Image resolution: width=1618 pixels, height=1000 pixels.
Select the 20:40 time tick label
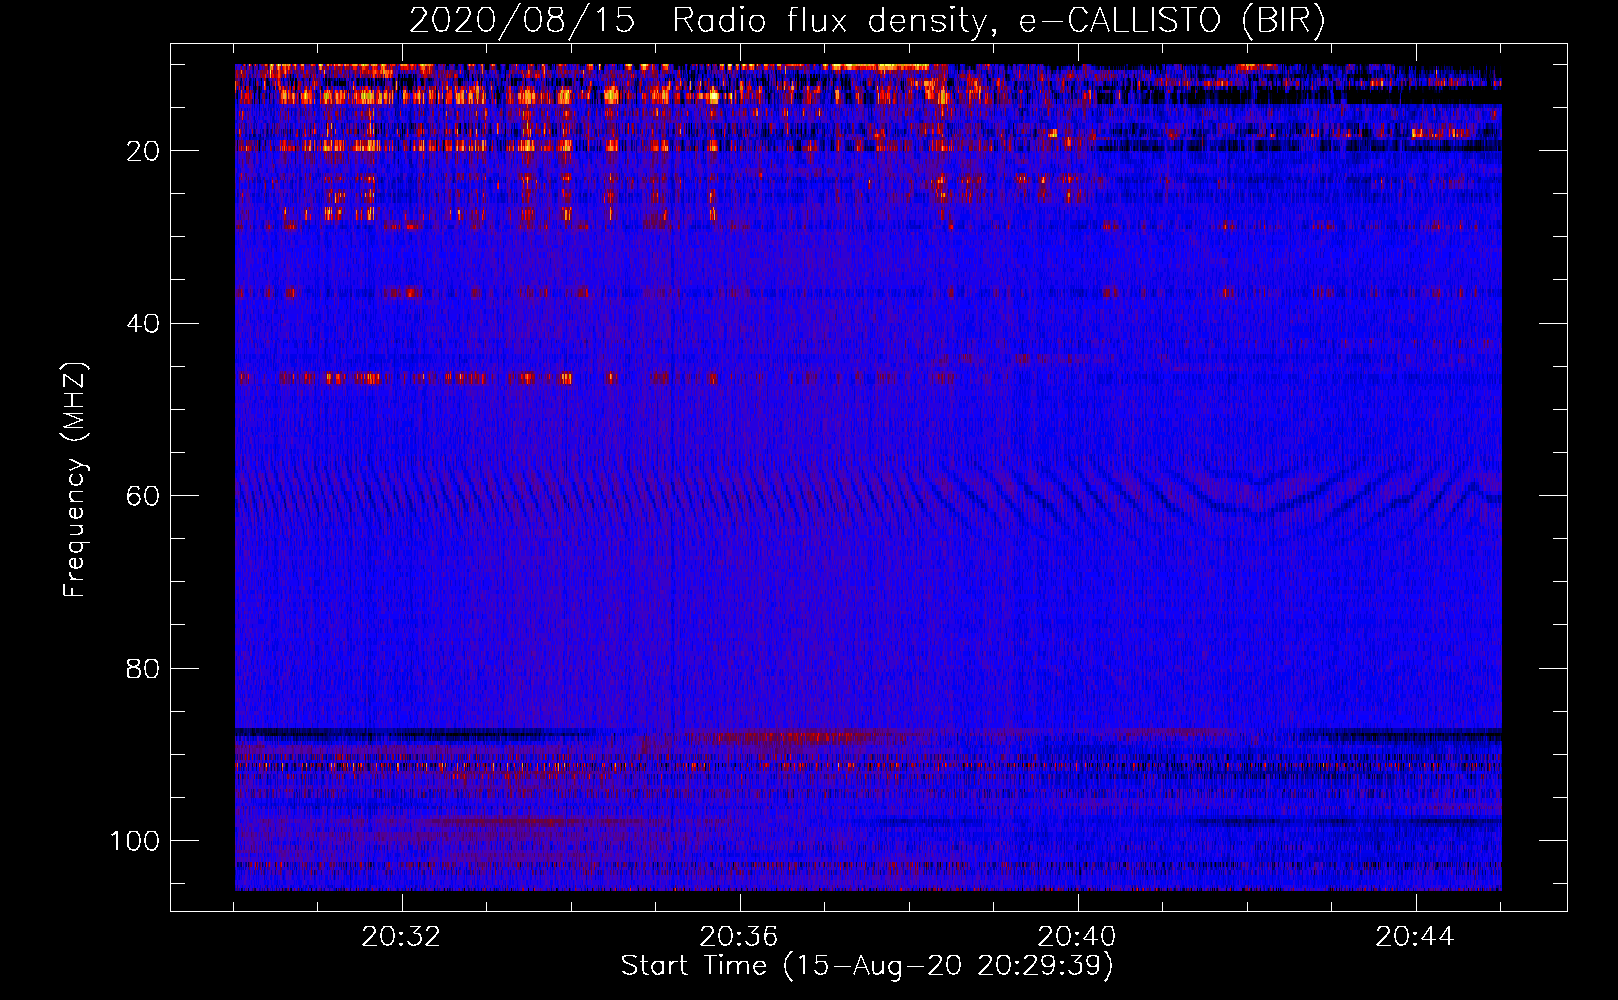pyautogui.click(x=1077, y=937)
